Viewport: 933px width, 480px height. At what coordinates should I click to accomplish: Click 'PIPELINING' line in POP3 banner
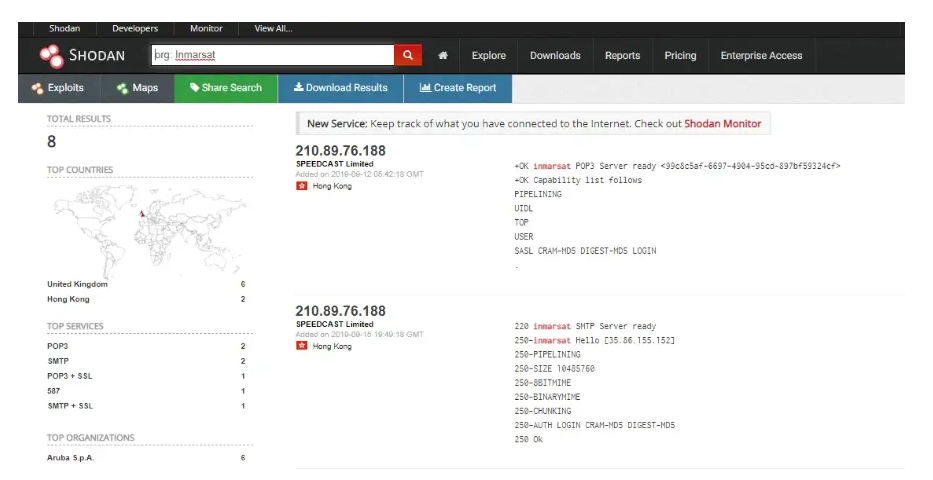pyautogui.click(x=538, y=194)
